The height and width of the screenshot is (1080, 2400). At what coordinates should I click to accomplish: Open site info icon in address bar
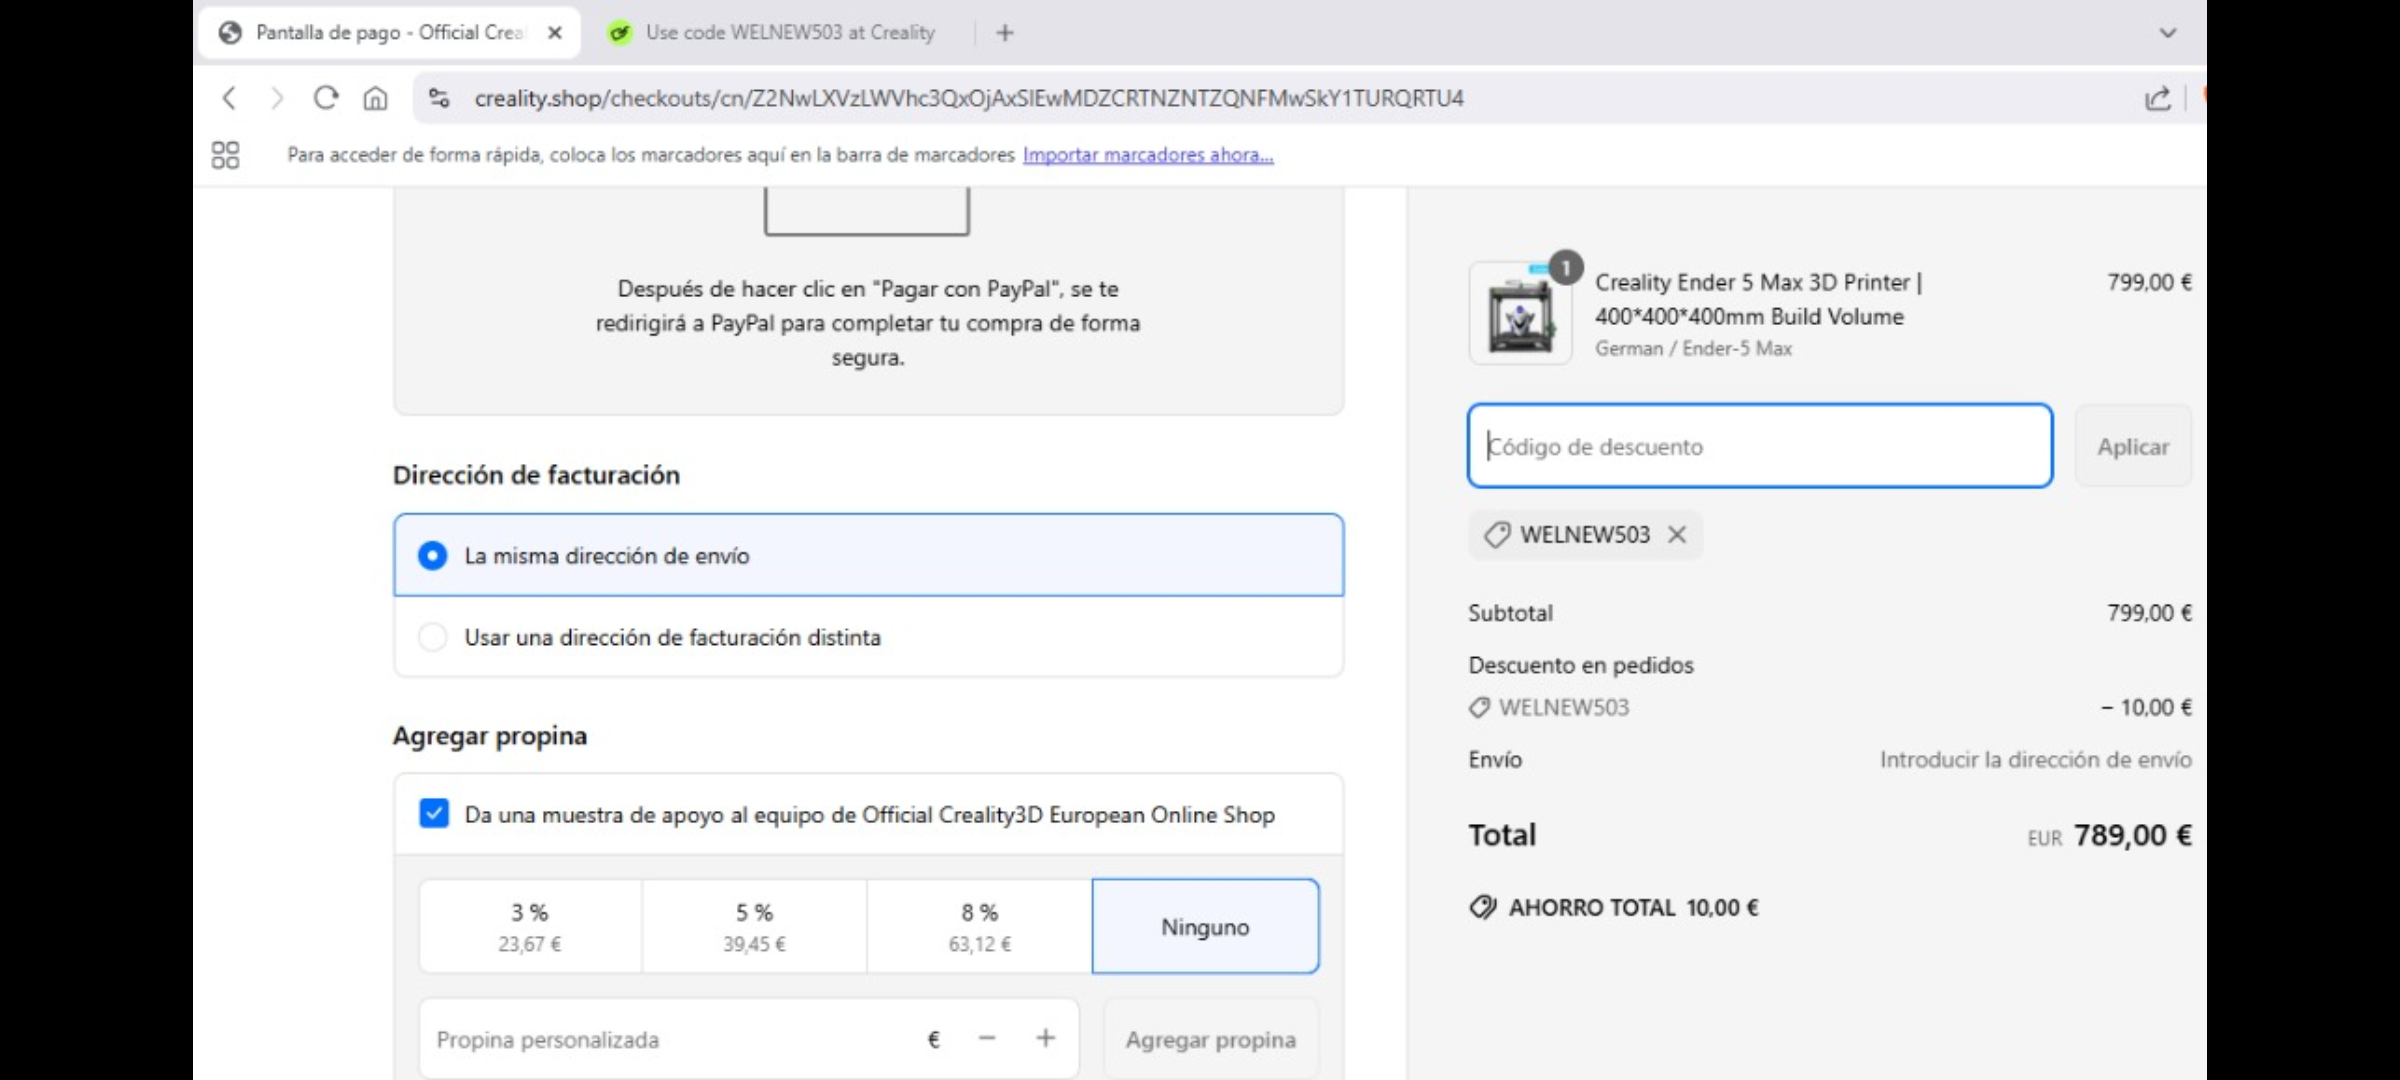point(439,98)
